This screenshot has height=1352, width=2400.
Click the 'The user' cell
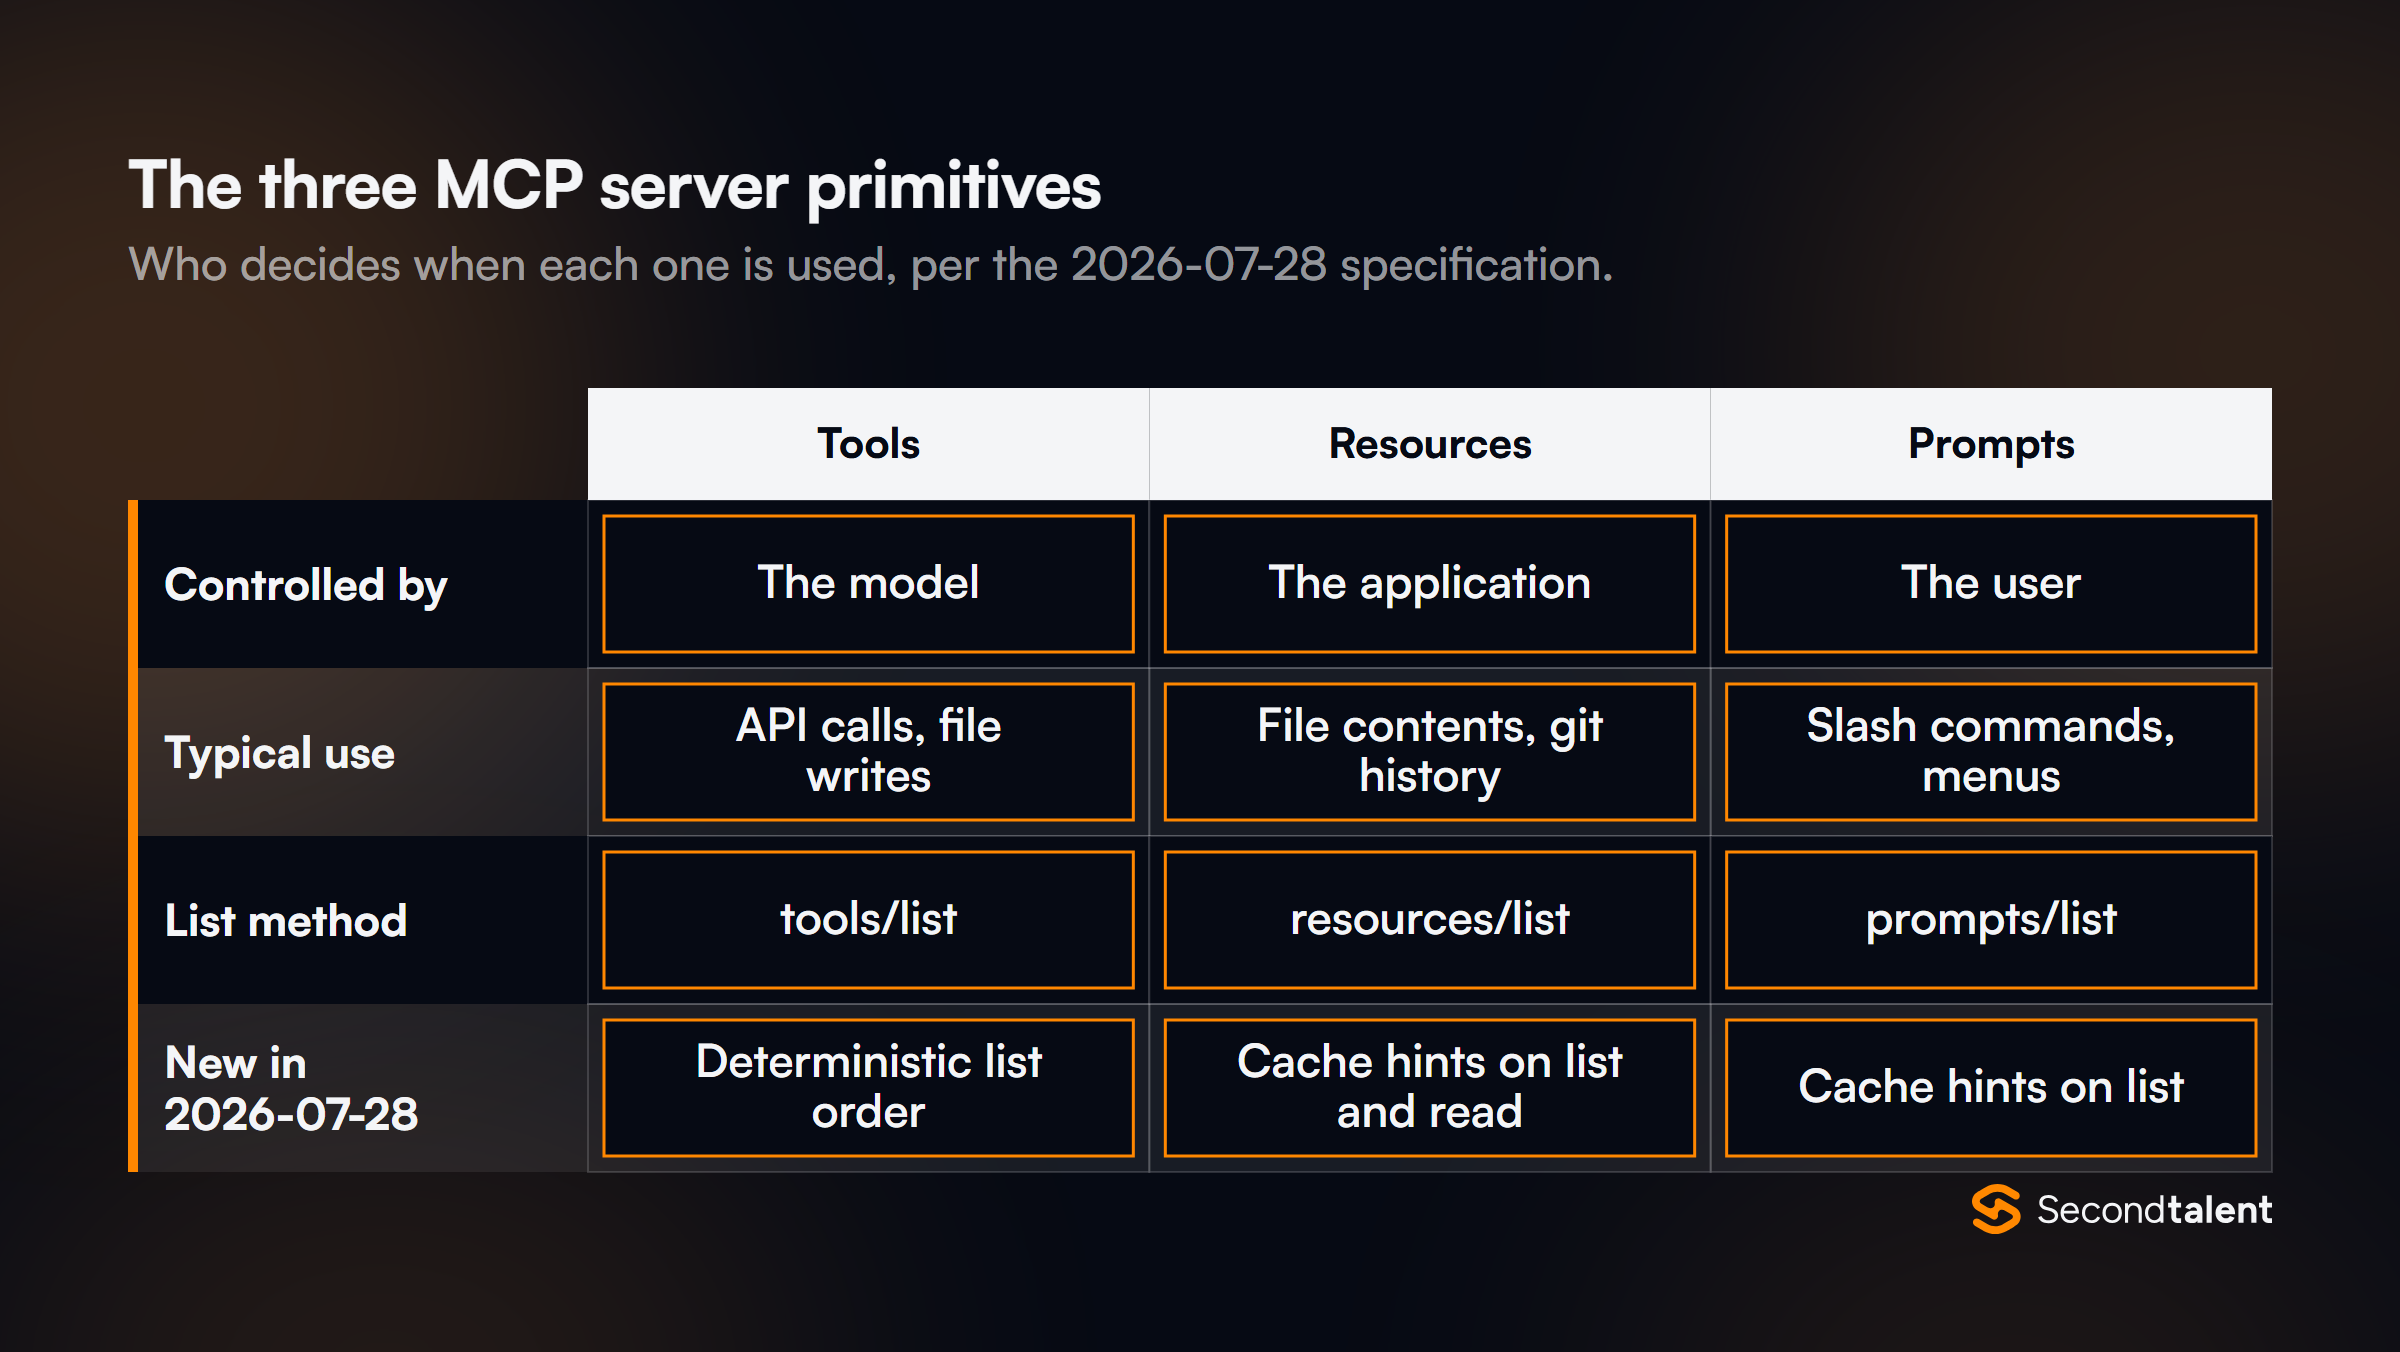(1991, 584)
